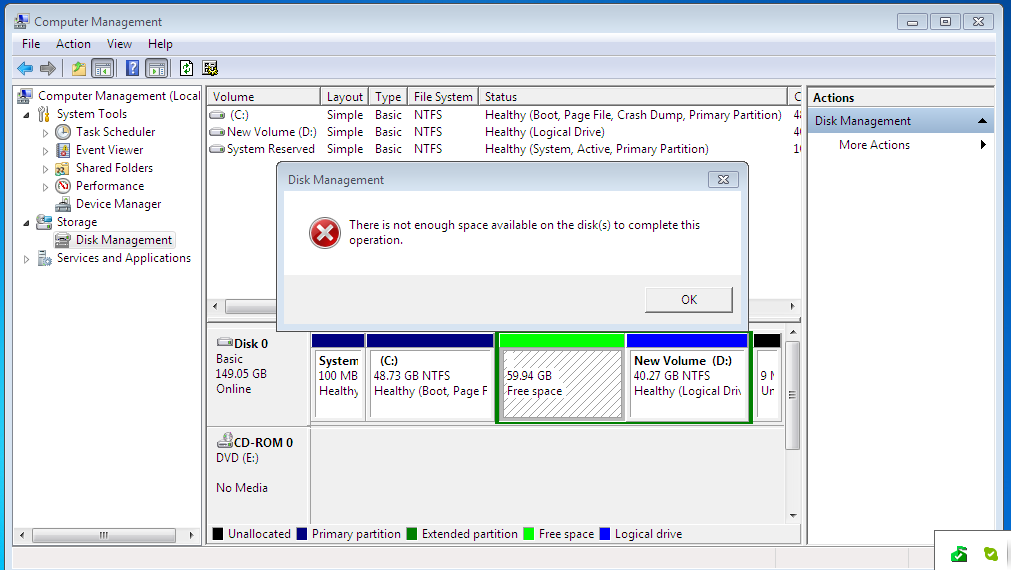
Task: Sort by the Layout column header
Action: [x=344, y=97]
